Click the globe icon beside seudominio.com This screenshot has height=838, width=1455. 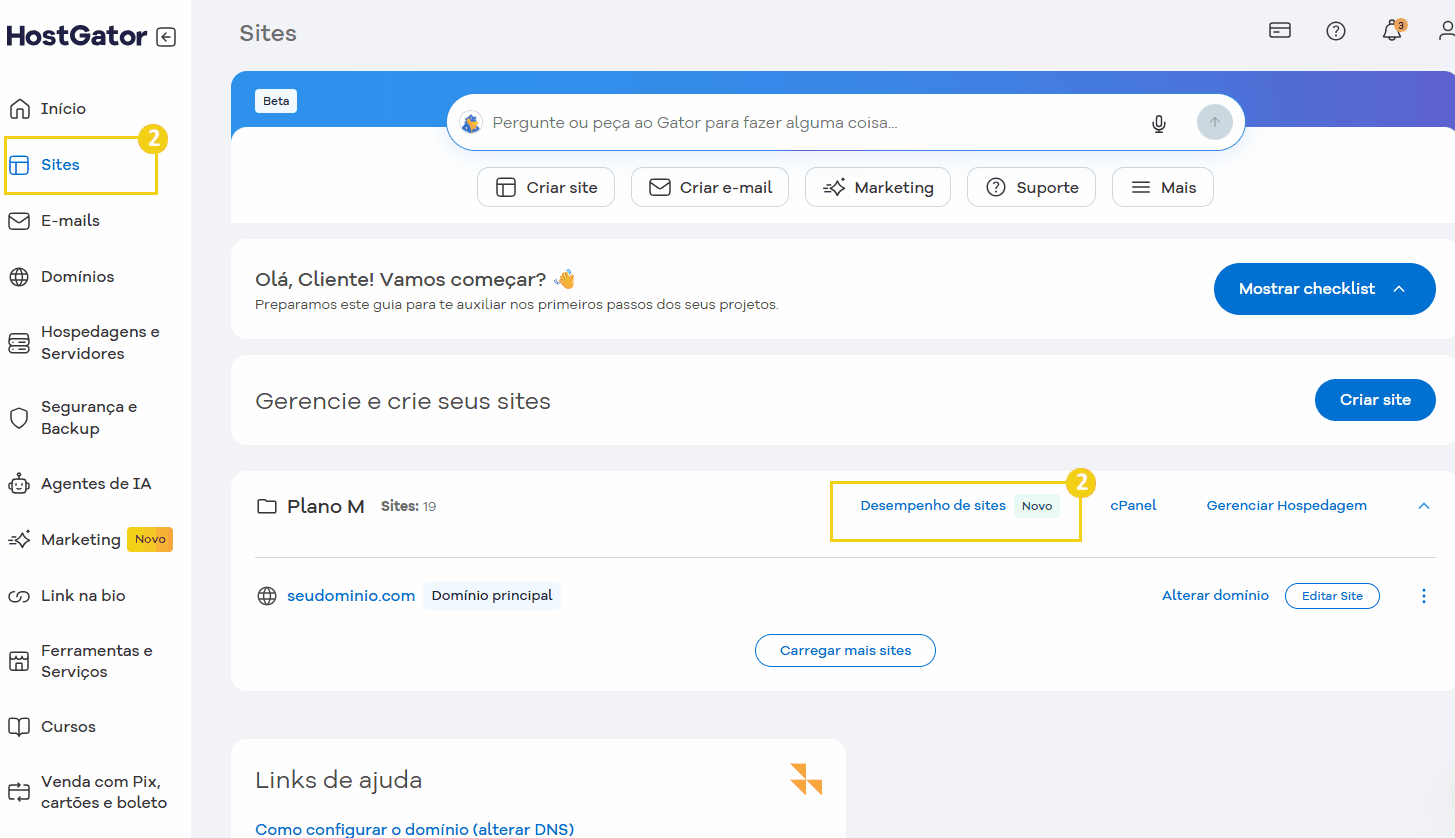(266, 595)
